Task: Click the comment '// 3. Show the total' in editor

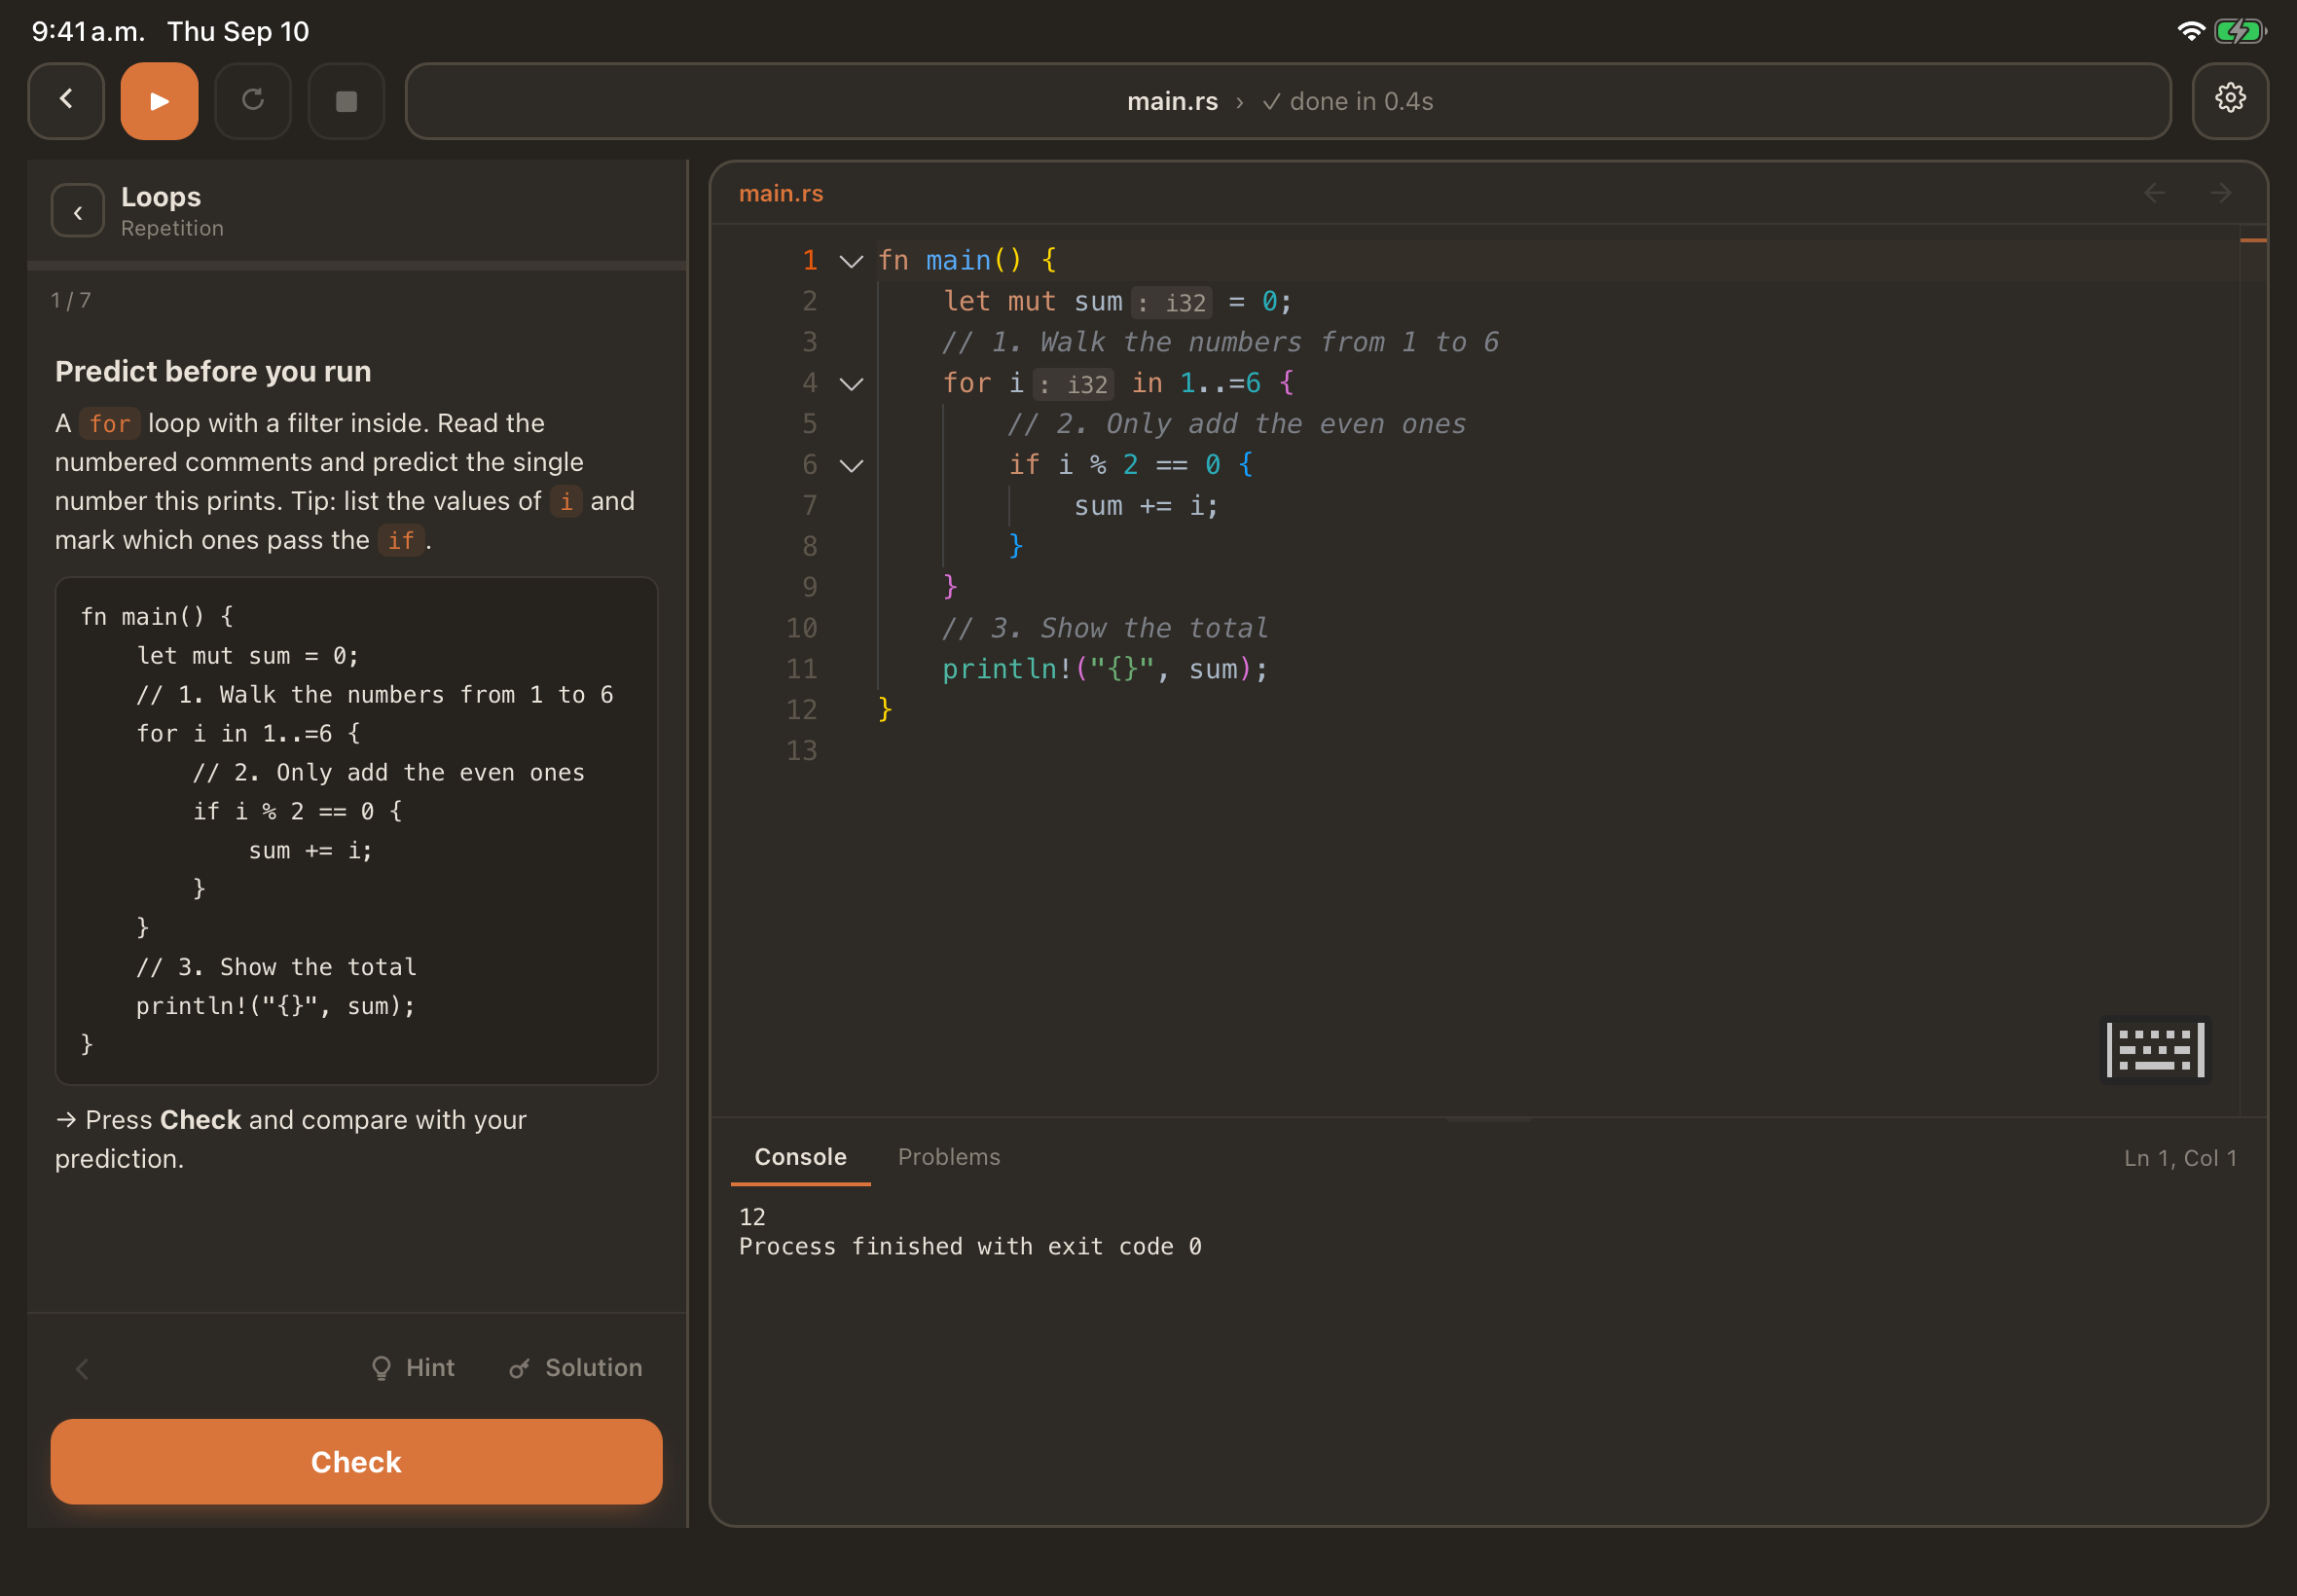Action: (x=1105, y=628)
